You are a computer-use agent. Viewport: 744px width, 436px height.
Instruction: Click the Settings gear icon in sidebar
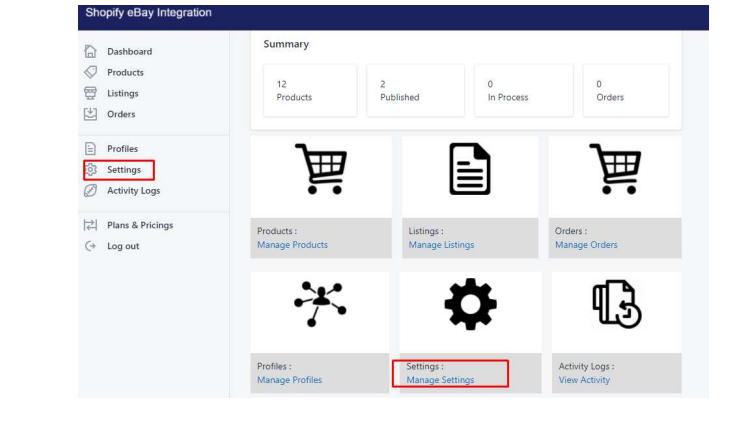(91, 169)
